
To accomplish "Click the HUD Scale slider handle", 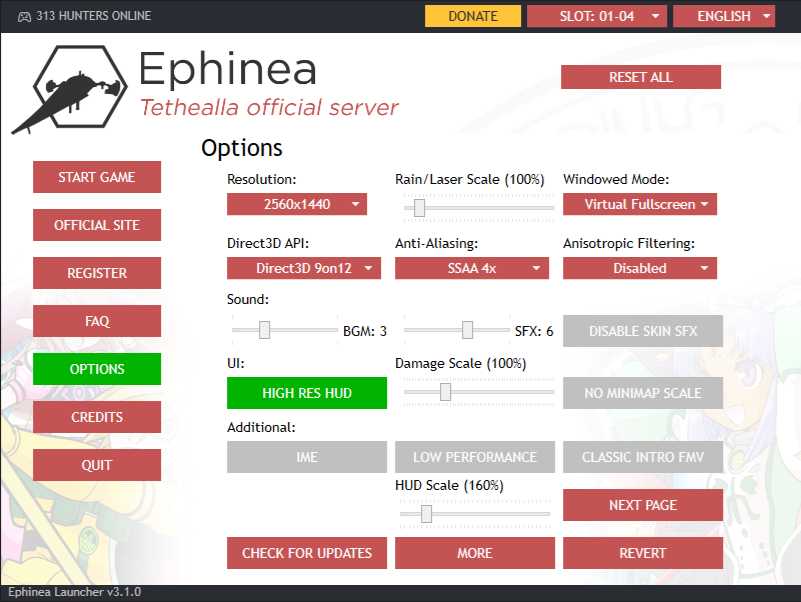I will [427, 514].
